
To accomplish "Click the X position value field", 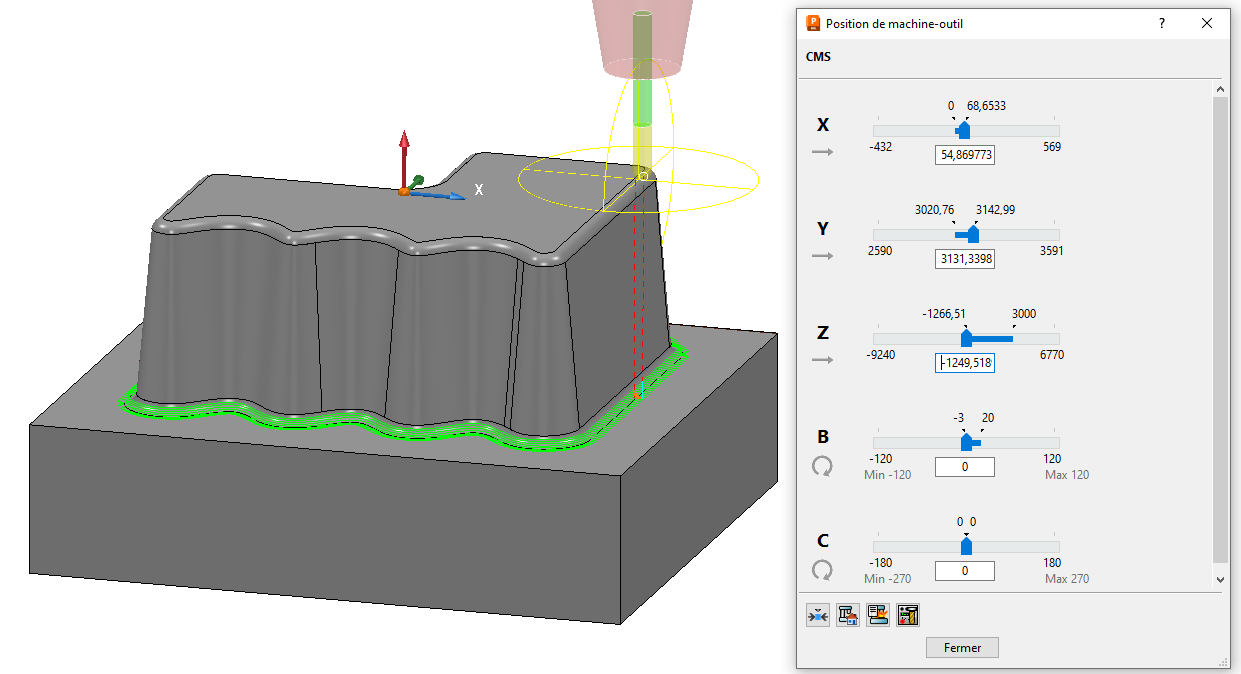I will pyautogui.click(x=965, y=154).
